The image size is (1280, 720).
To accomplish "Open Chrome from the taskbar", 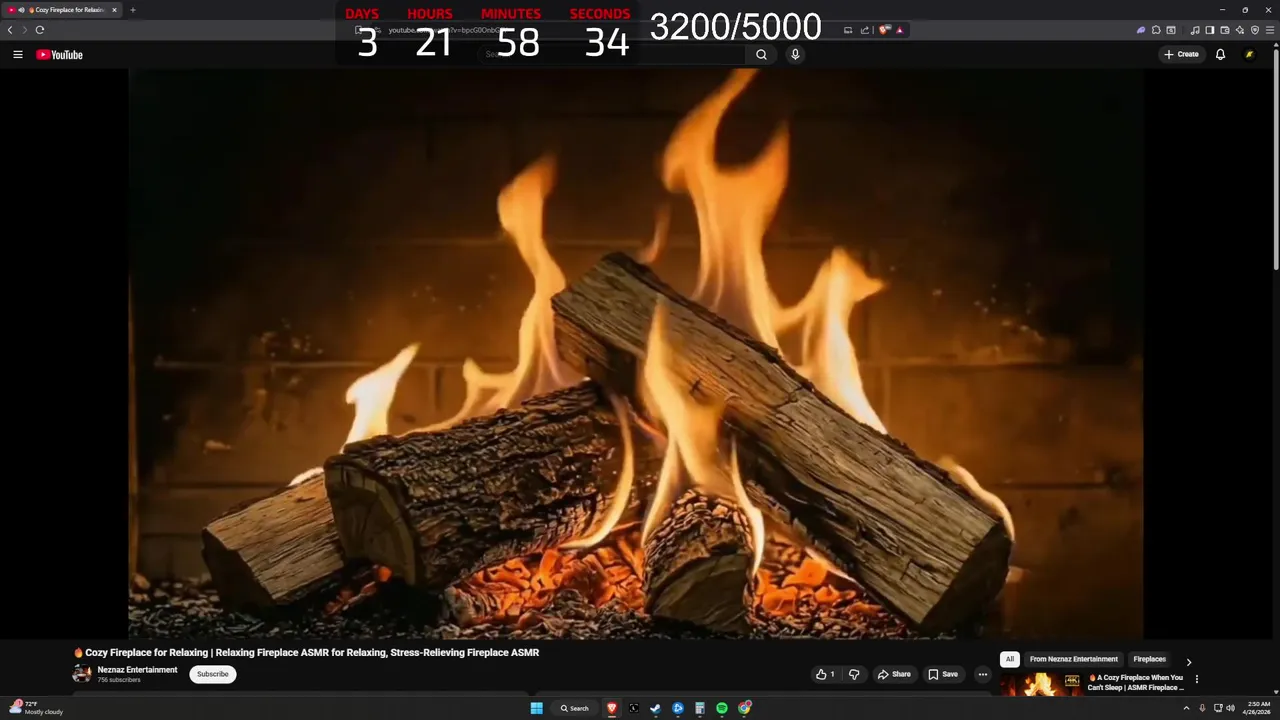I will pyautogui.click(x=744, y=708).
